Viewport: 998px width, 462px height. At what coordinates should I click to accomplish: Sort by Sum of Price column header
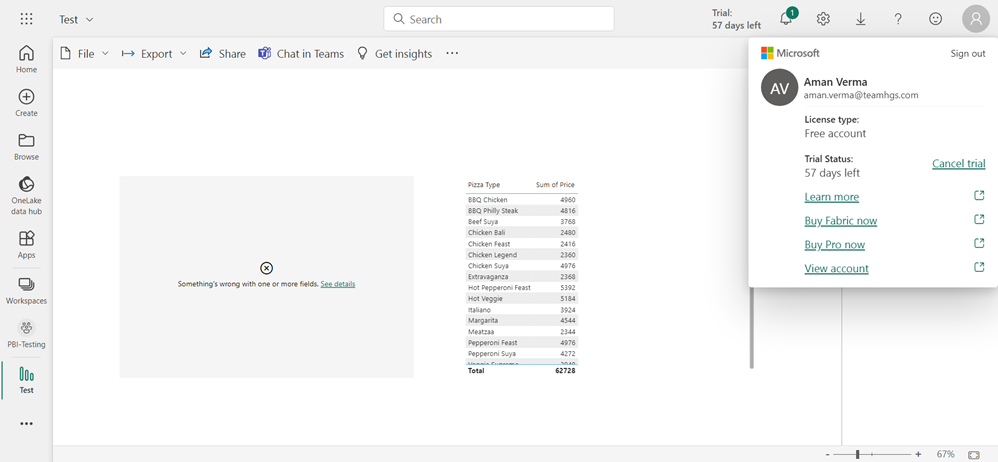point(555,185)
